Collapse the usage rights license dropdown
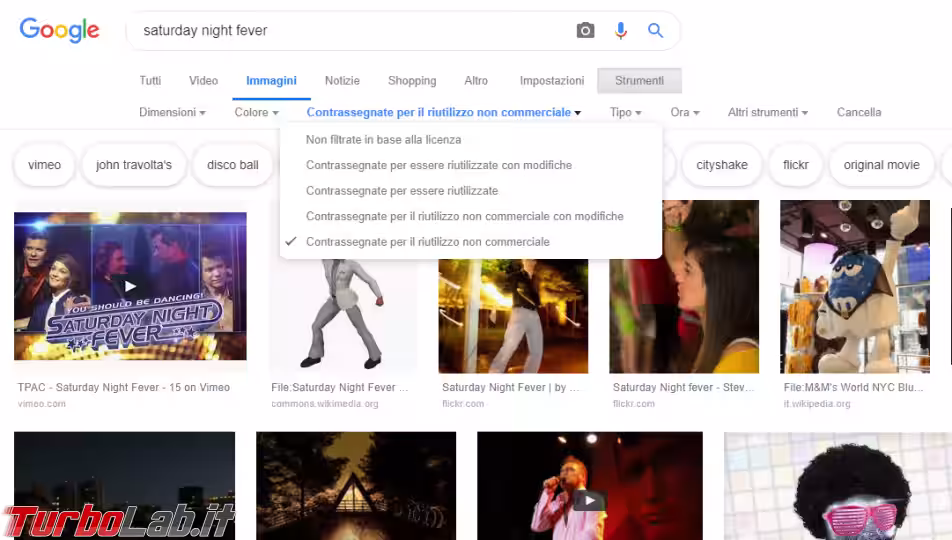The width and height of the screenshot is (952, 540). click(444, 112)
